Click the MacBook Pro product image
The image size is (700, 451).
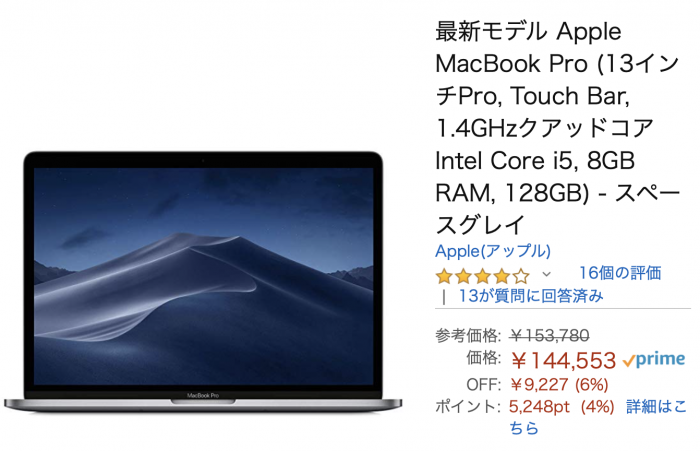tap(203, 281)
